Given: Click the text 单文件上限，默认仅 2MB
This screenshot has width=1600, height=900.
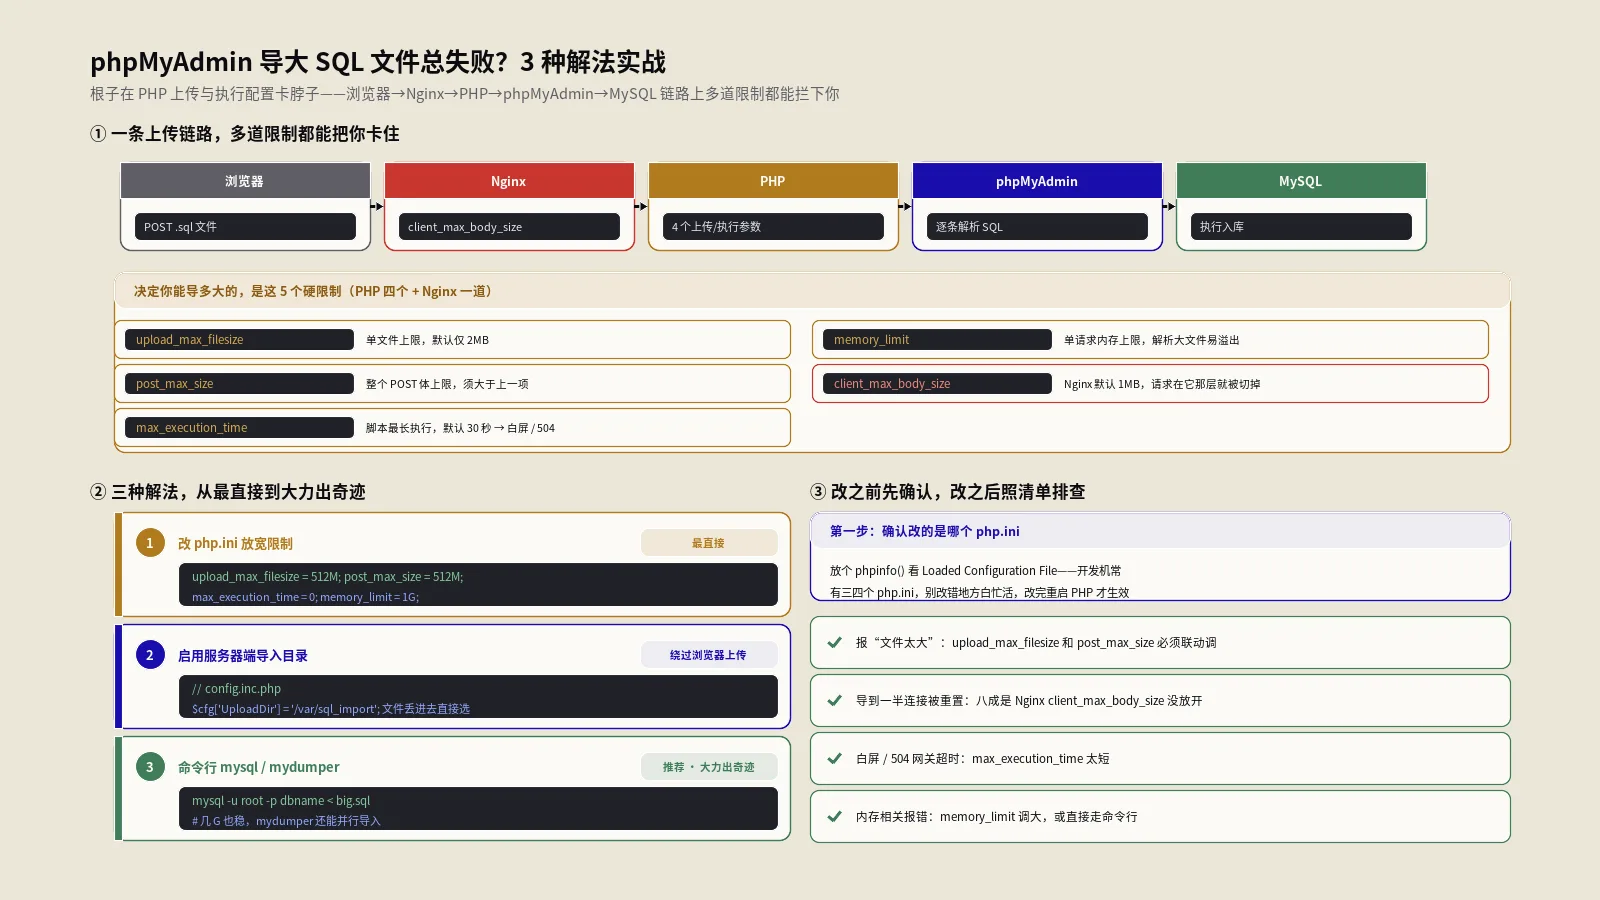Looking at the screenshot, I should 427,340.
